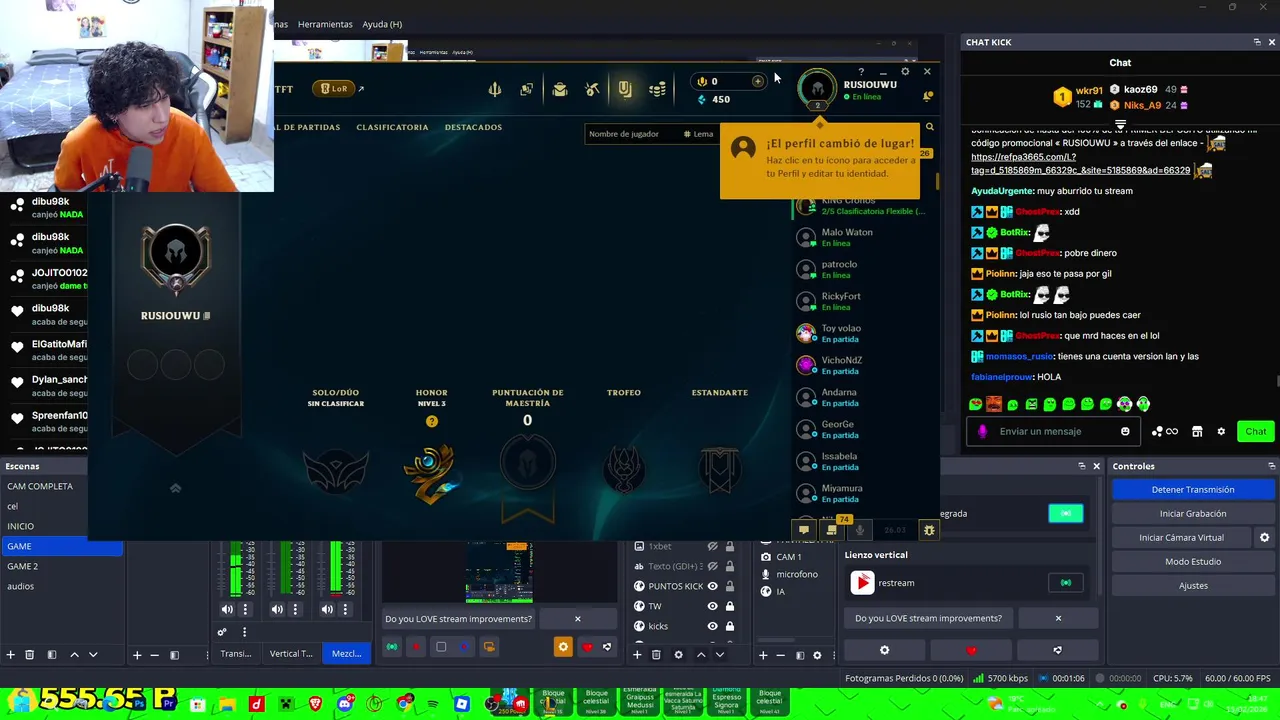Open source properties gear under sources list
1280x720 pixels.
pyautogui.click(x=678, y=654)
